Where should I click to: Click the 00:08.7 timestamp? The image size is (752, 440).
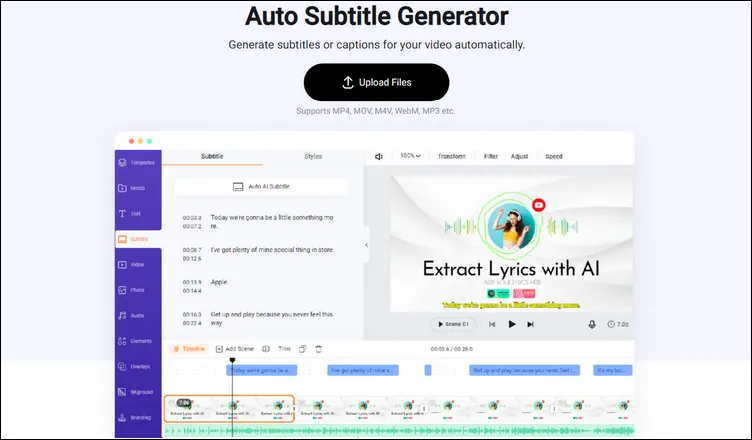(x=192, y=250)
